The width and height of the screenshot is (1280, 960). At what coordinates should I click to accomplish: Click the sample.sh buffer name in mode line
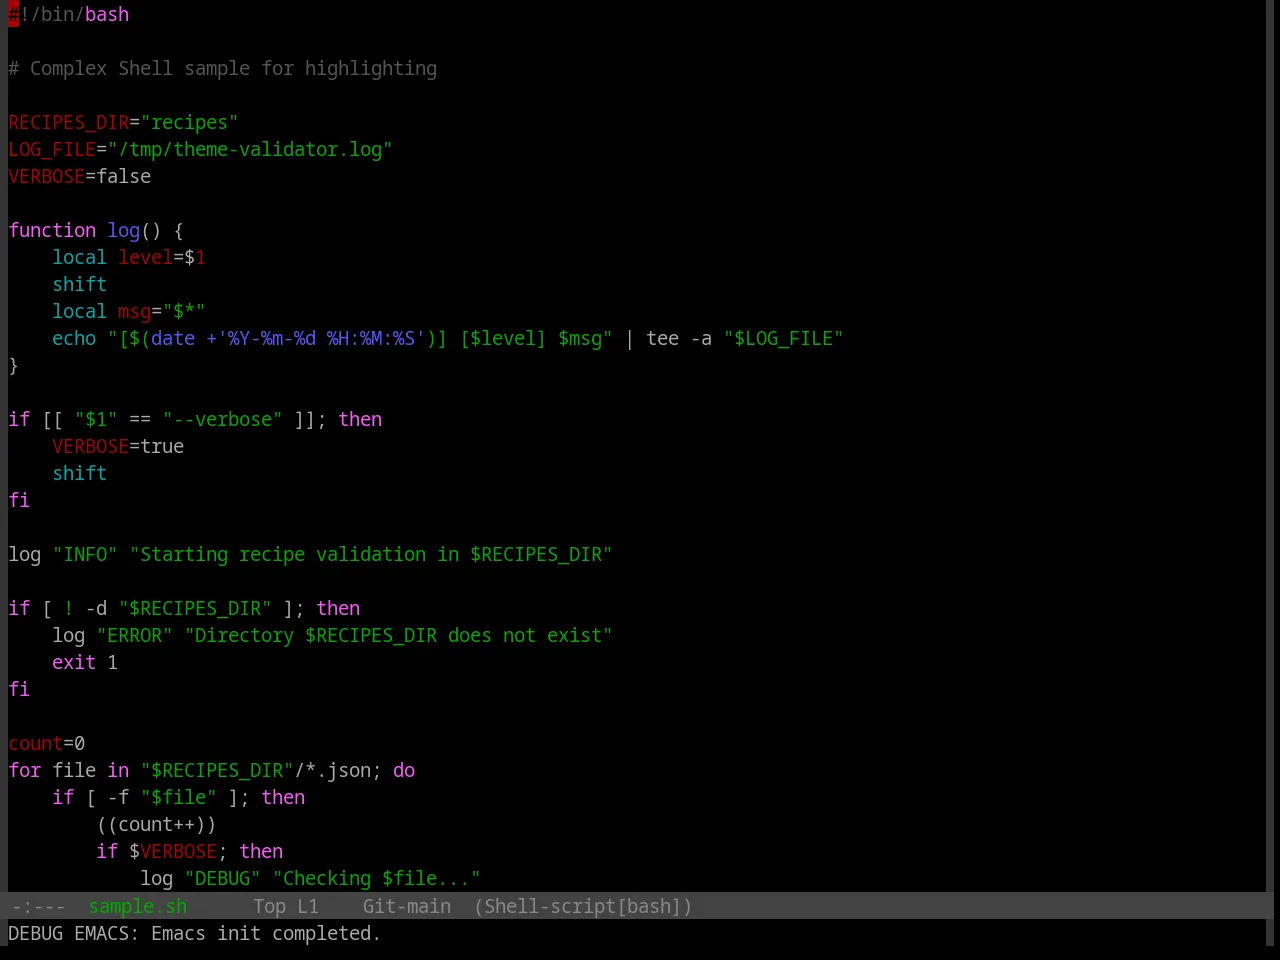[138, 906]
